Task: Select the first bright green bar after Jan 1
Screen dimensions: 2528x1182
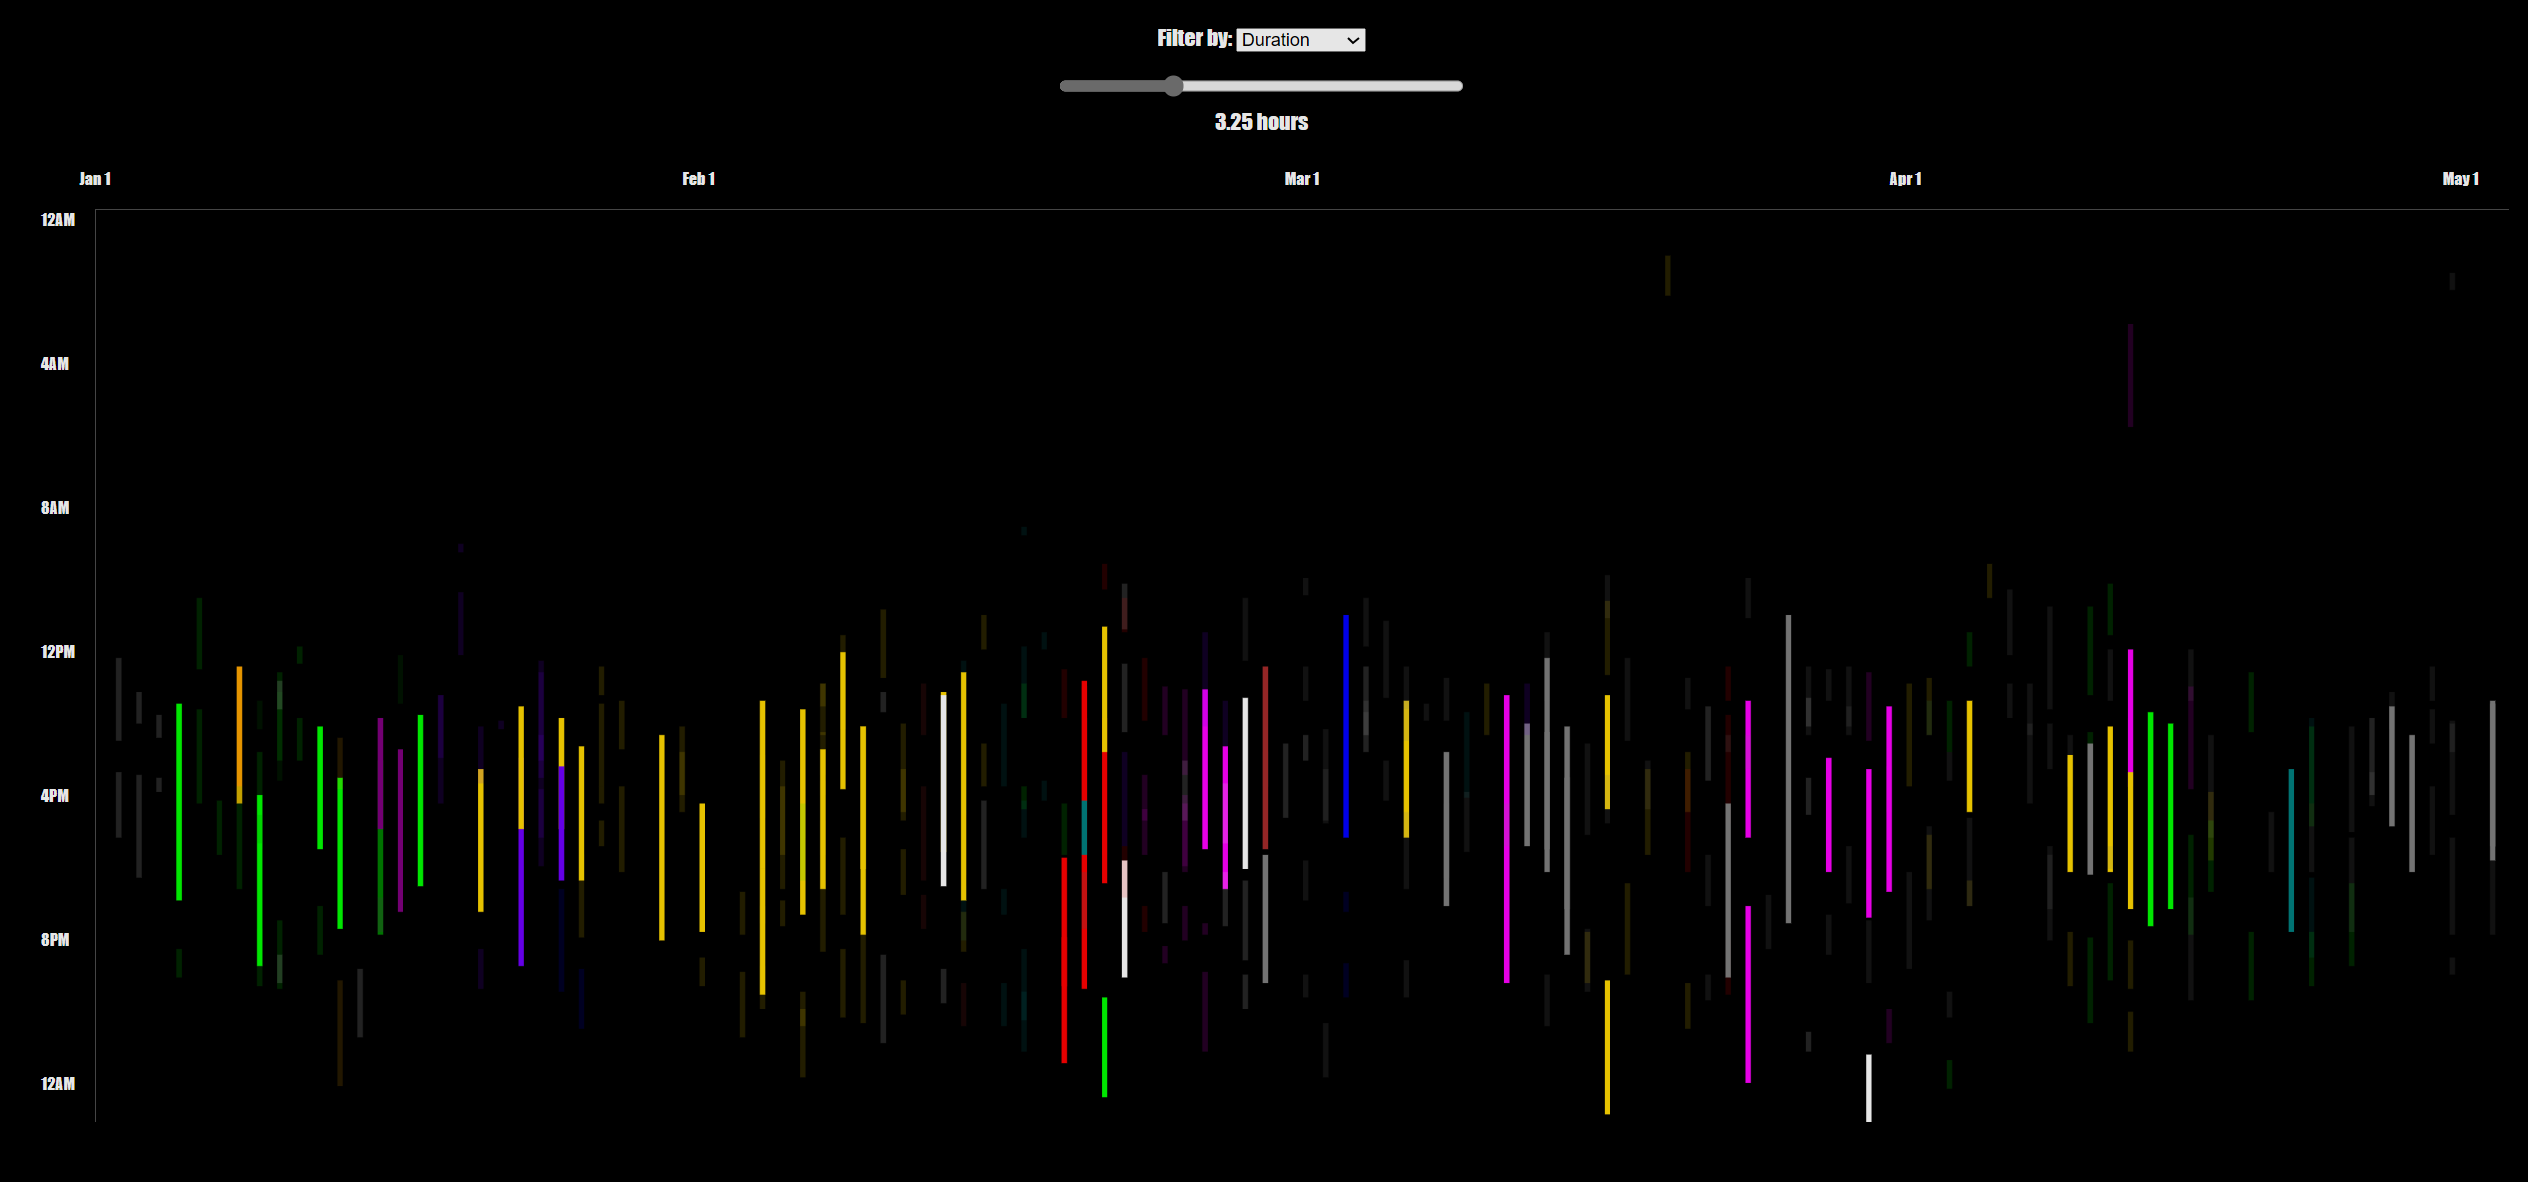Action: click(x=179, y=802)
